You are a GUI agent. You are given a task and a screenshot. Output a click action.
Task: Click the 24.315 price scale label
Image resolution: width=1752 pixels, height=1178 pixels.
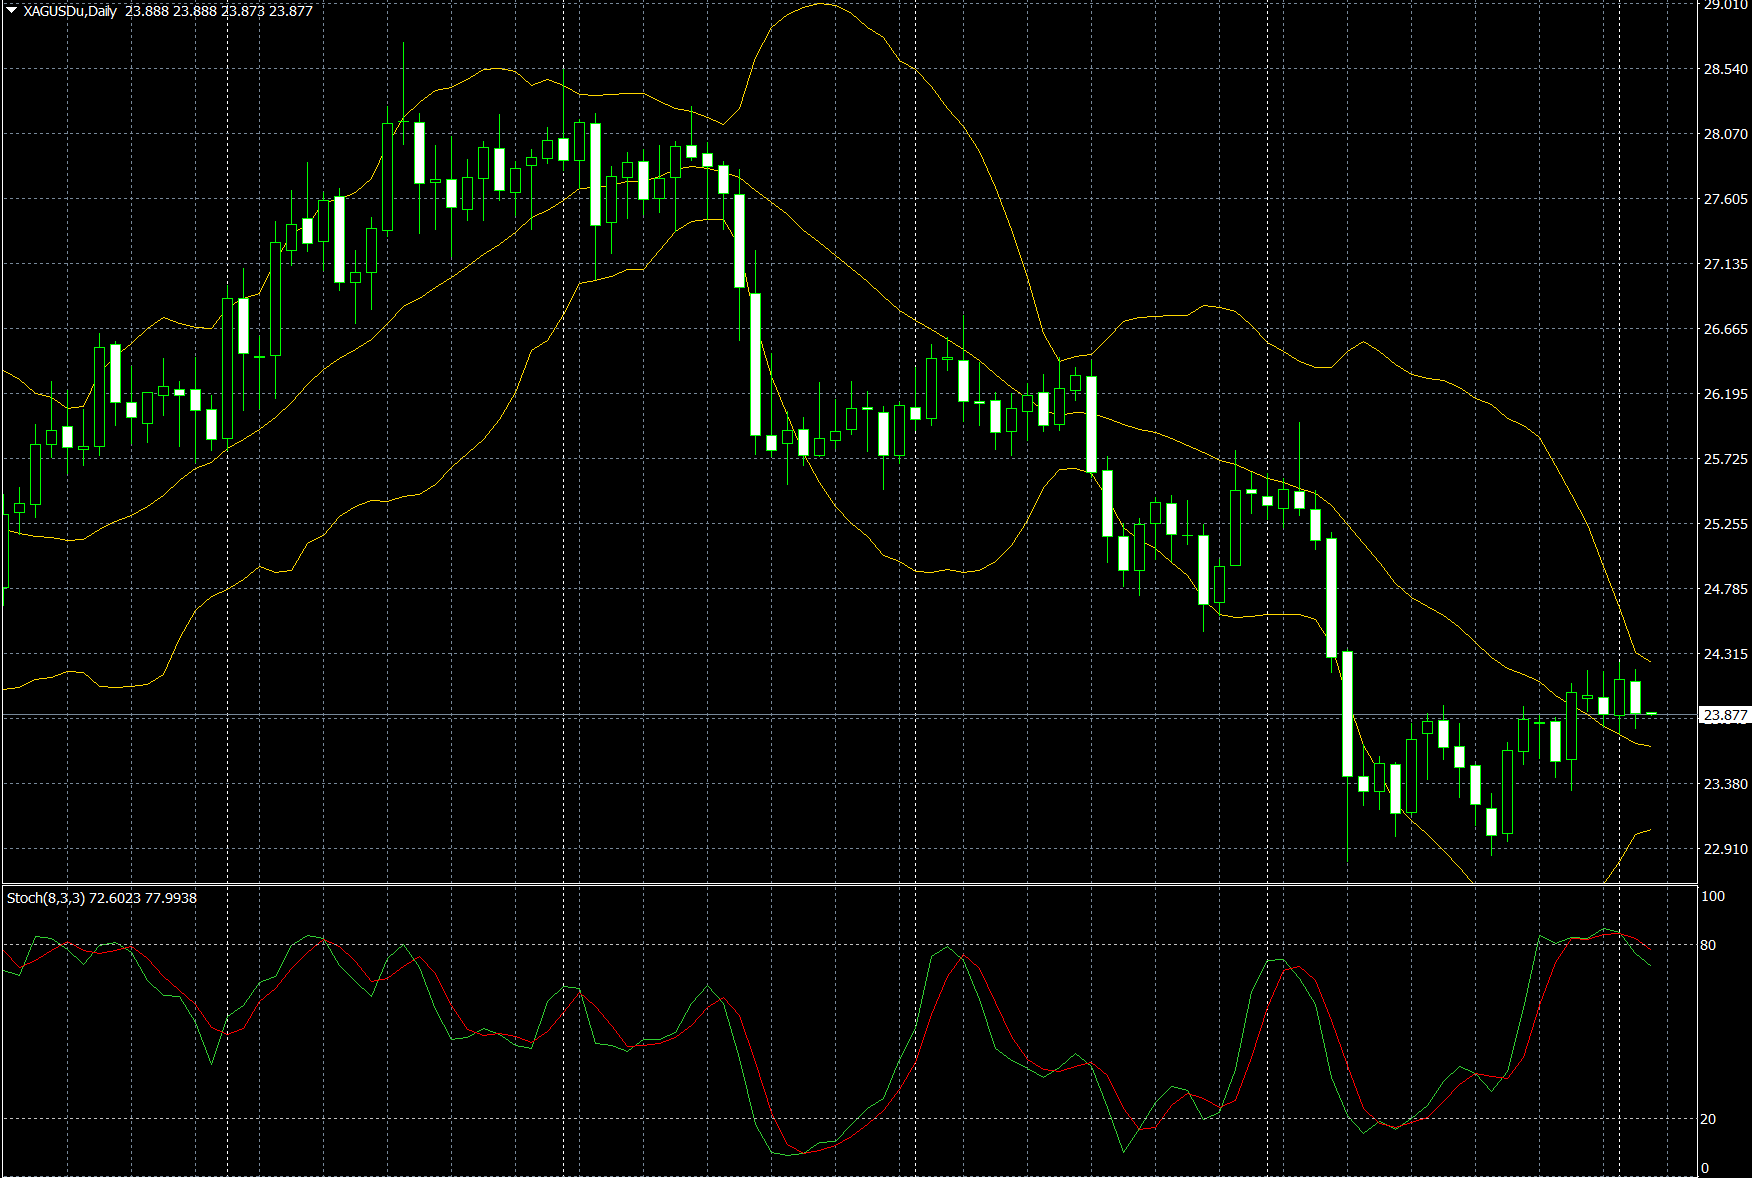tap(1726, 654)
